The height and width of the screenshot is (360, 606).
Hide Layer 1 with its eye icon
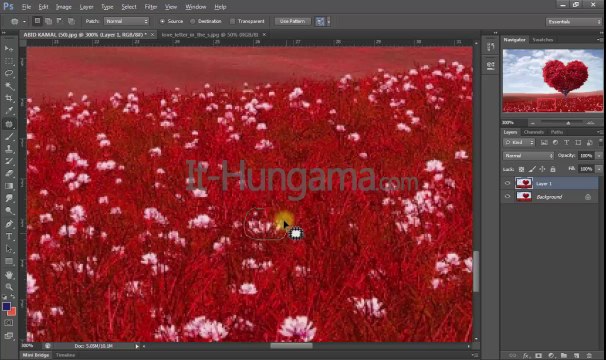pyautogui.click(x=507, y=183)
